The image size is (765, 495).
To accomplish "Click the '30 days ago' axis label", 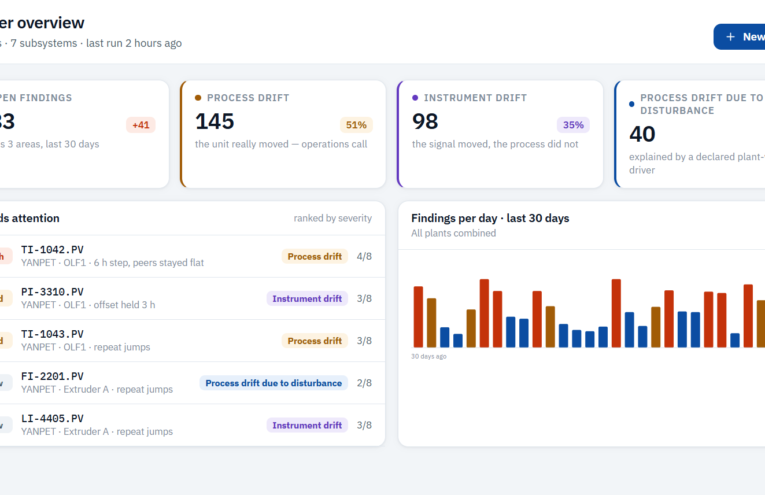I will point(429,356).
